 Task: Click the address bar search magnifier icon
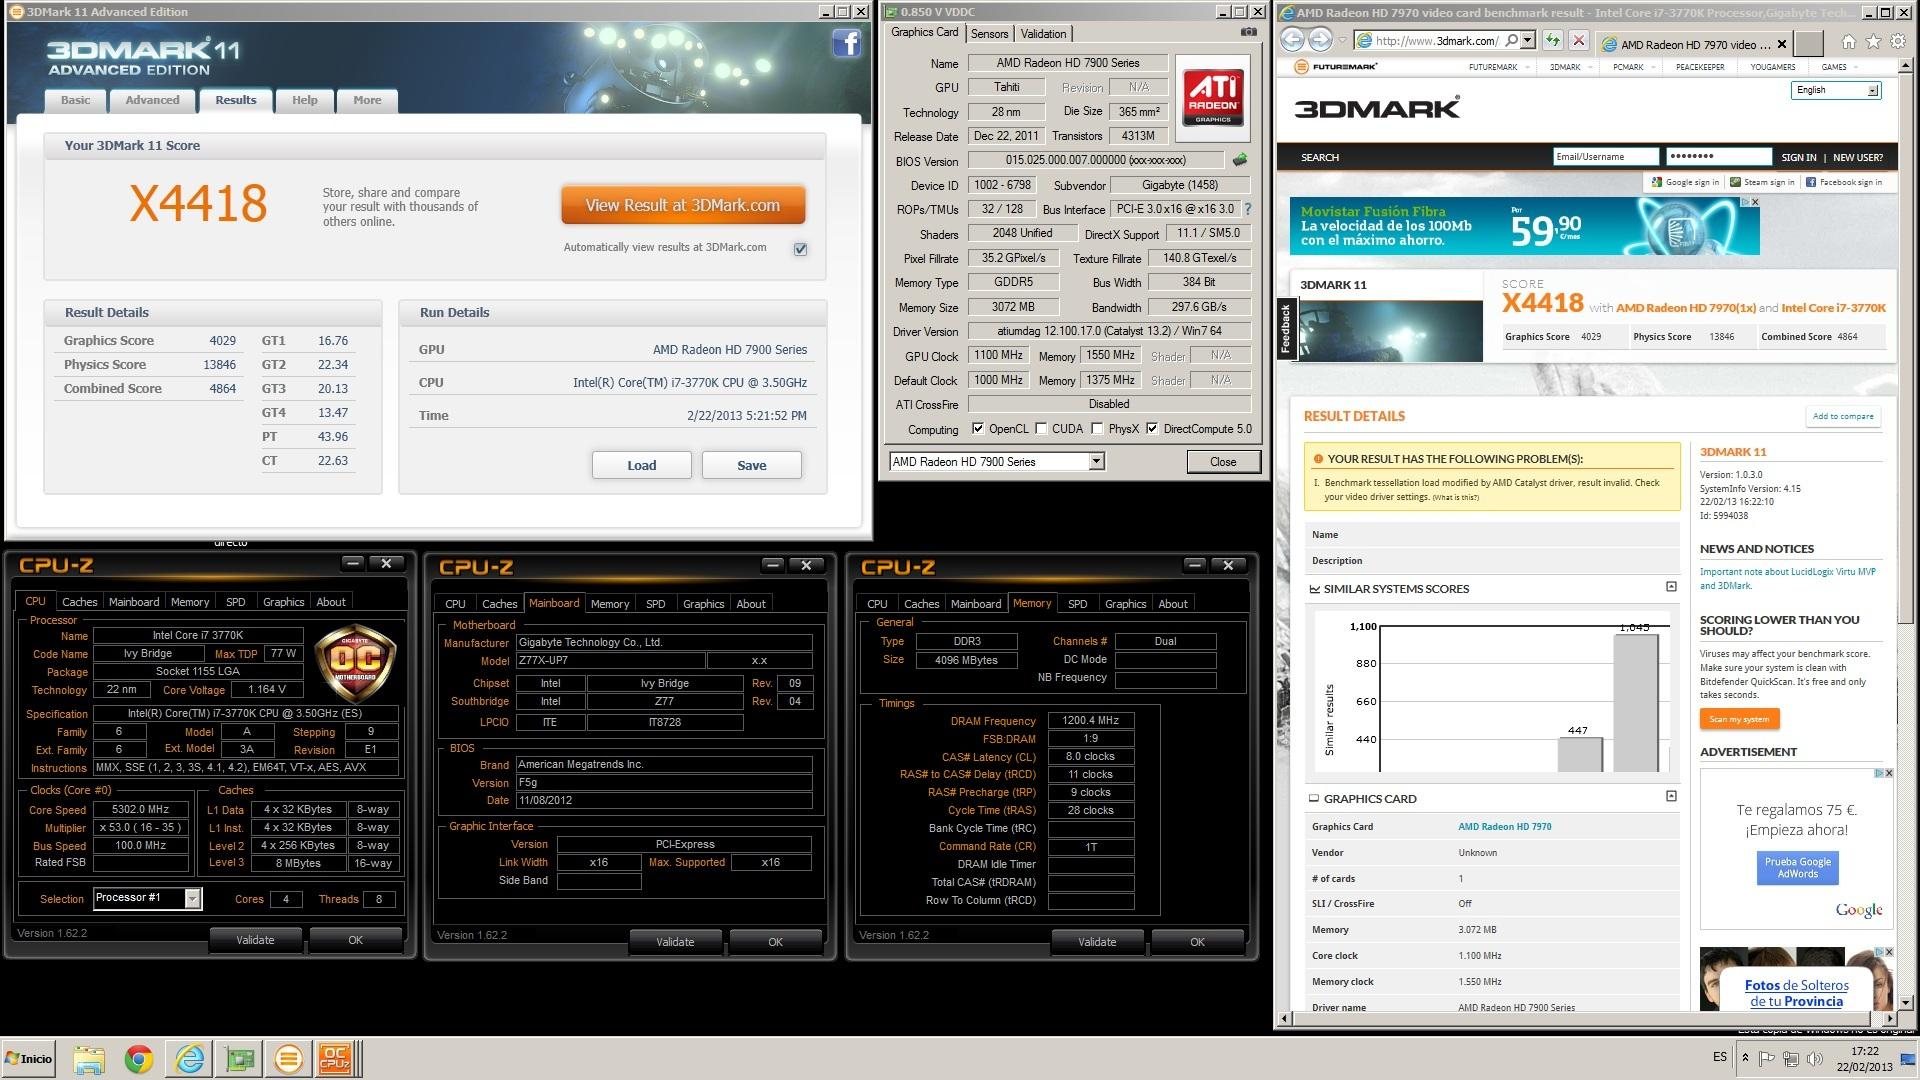[x=1511, y=40]
